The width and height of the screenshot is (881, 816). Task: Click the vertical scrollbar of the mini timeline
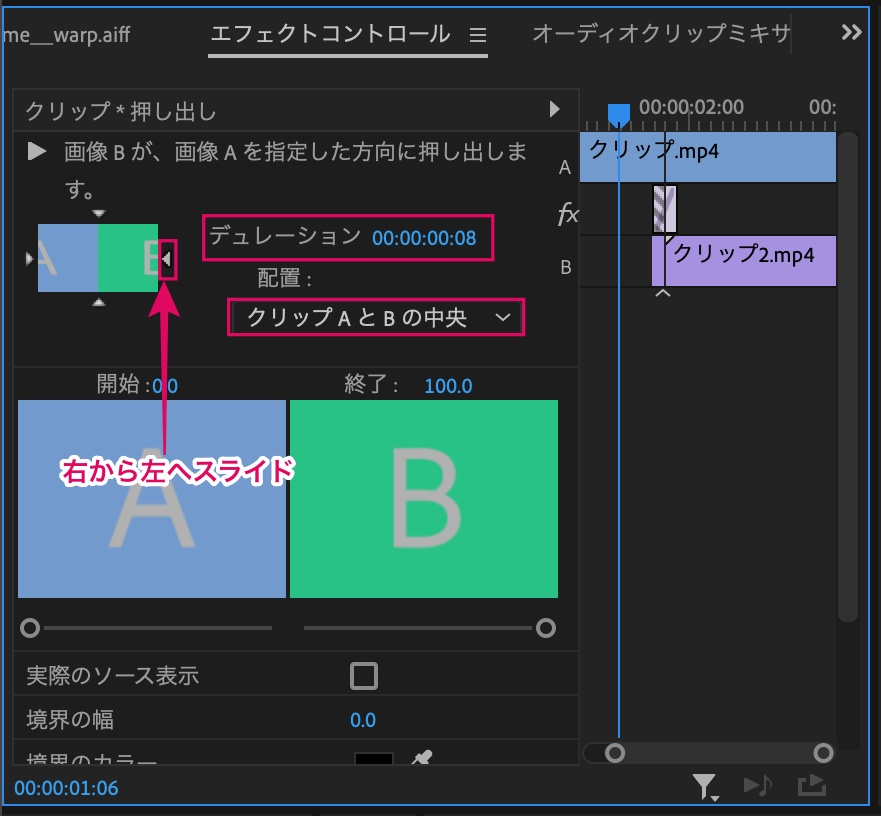coord(847,377)
